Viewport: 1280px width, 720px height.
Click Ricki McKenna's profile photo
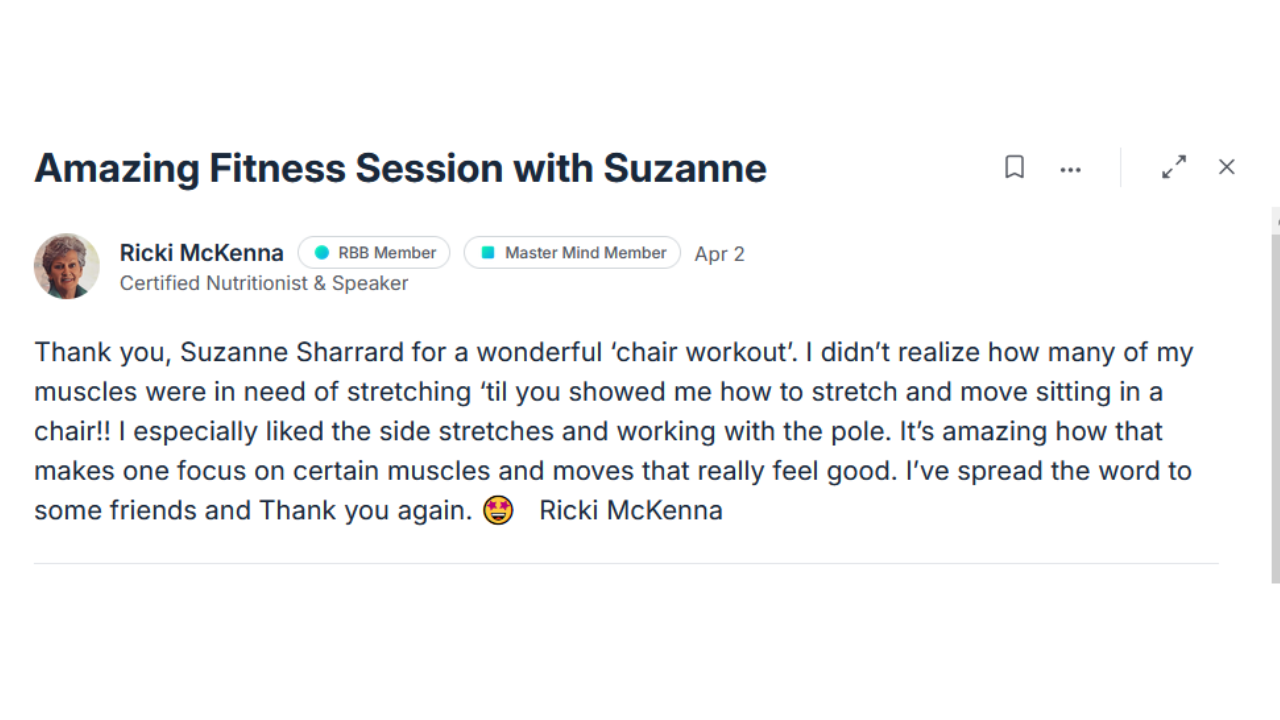(x=67, y=267)
